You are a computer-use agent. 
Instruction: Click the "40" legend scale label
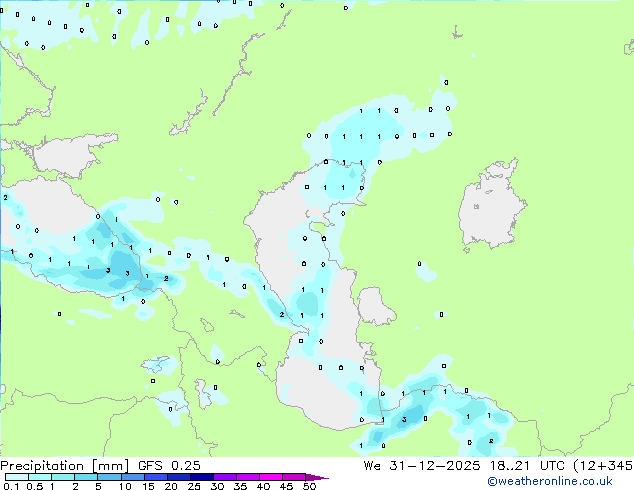(263, 486)
